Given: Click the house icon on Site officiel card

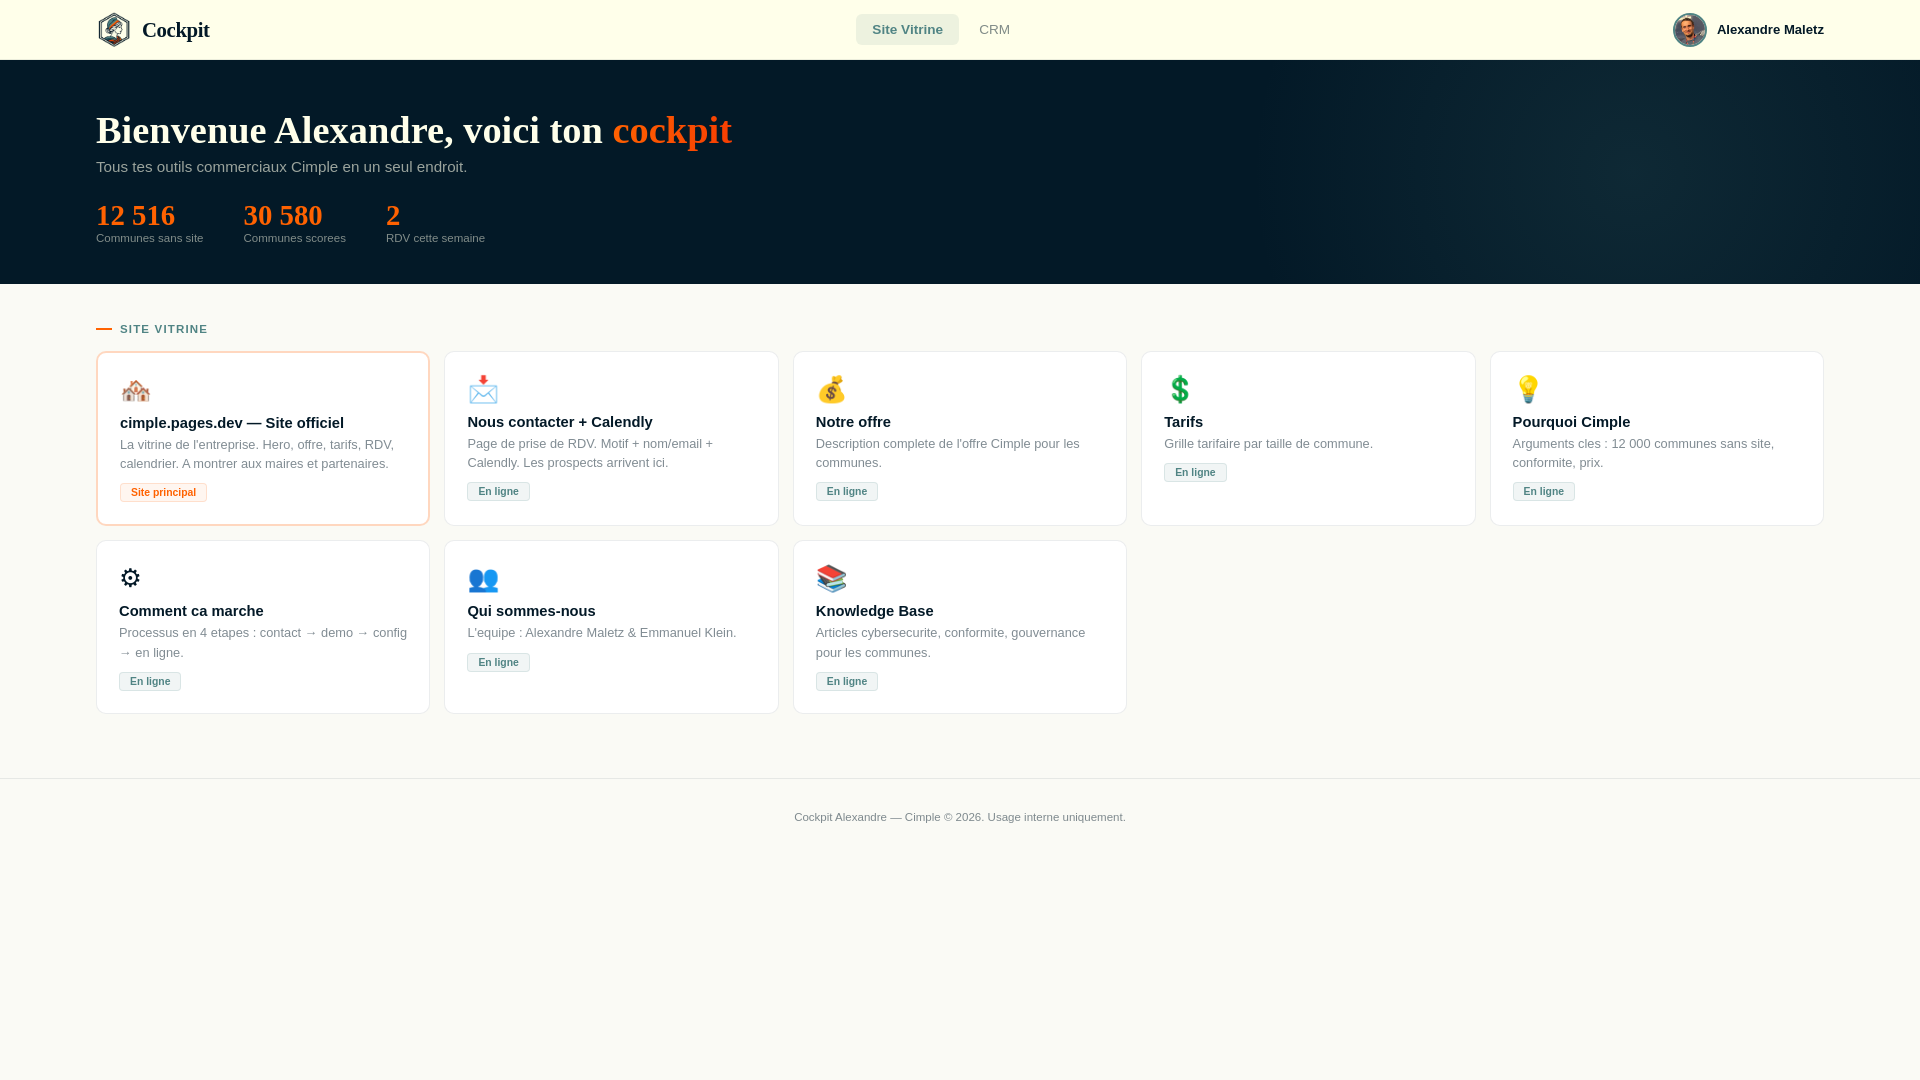Looking at the screenshot, I should 135,390.
